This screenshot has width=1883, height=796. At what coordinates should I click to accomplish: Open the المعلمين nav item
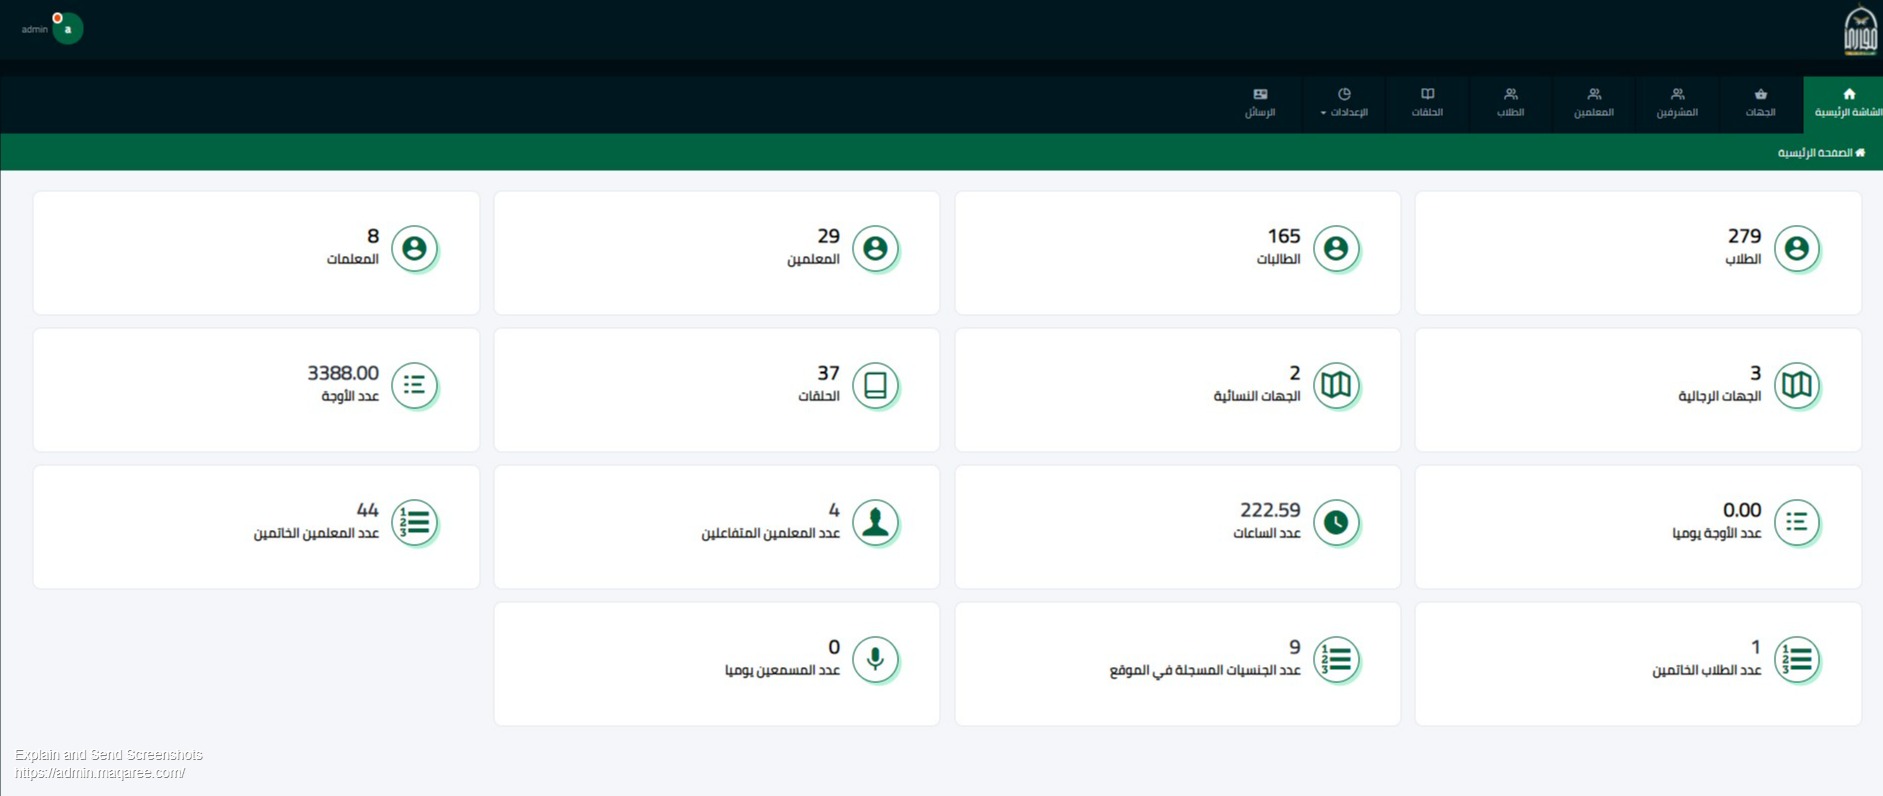pyautogui.click(x=1594, y=104)
